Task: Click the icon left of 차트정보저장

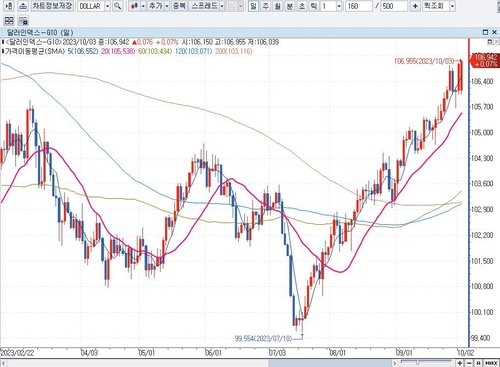Action: pos(22,6)
